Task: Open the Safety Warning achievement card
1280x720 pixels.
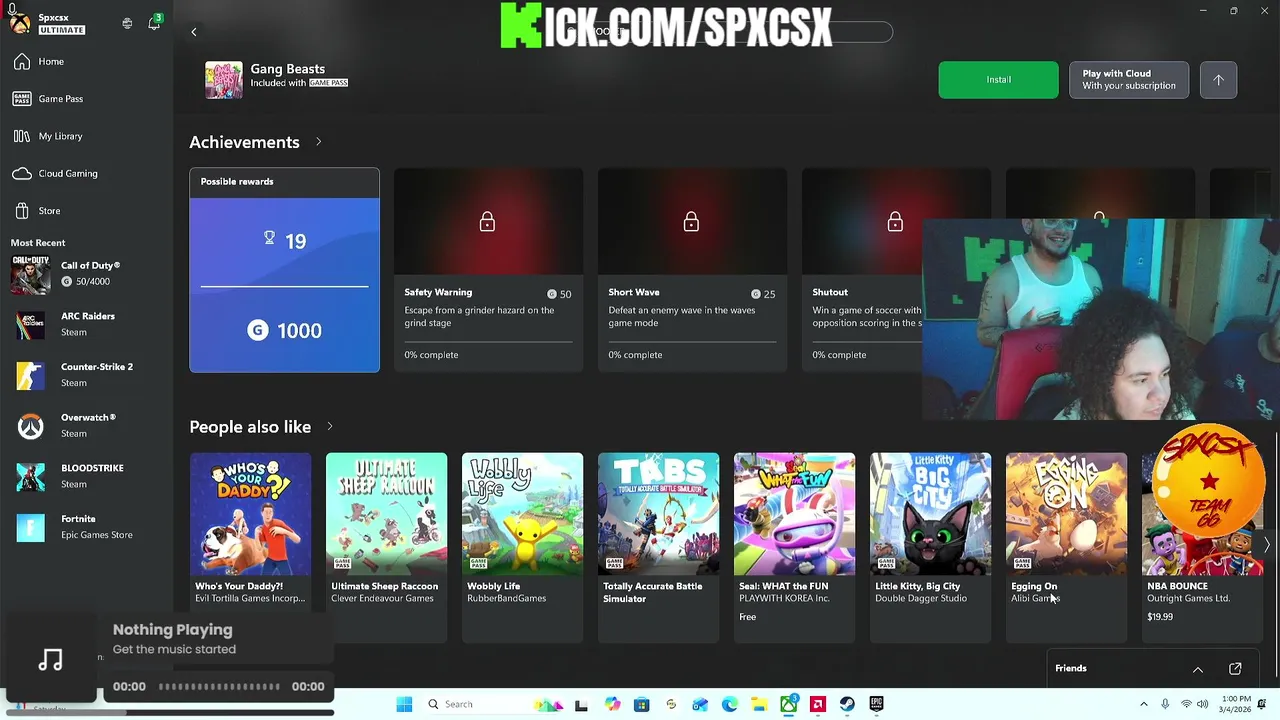Action: (488, 270)
